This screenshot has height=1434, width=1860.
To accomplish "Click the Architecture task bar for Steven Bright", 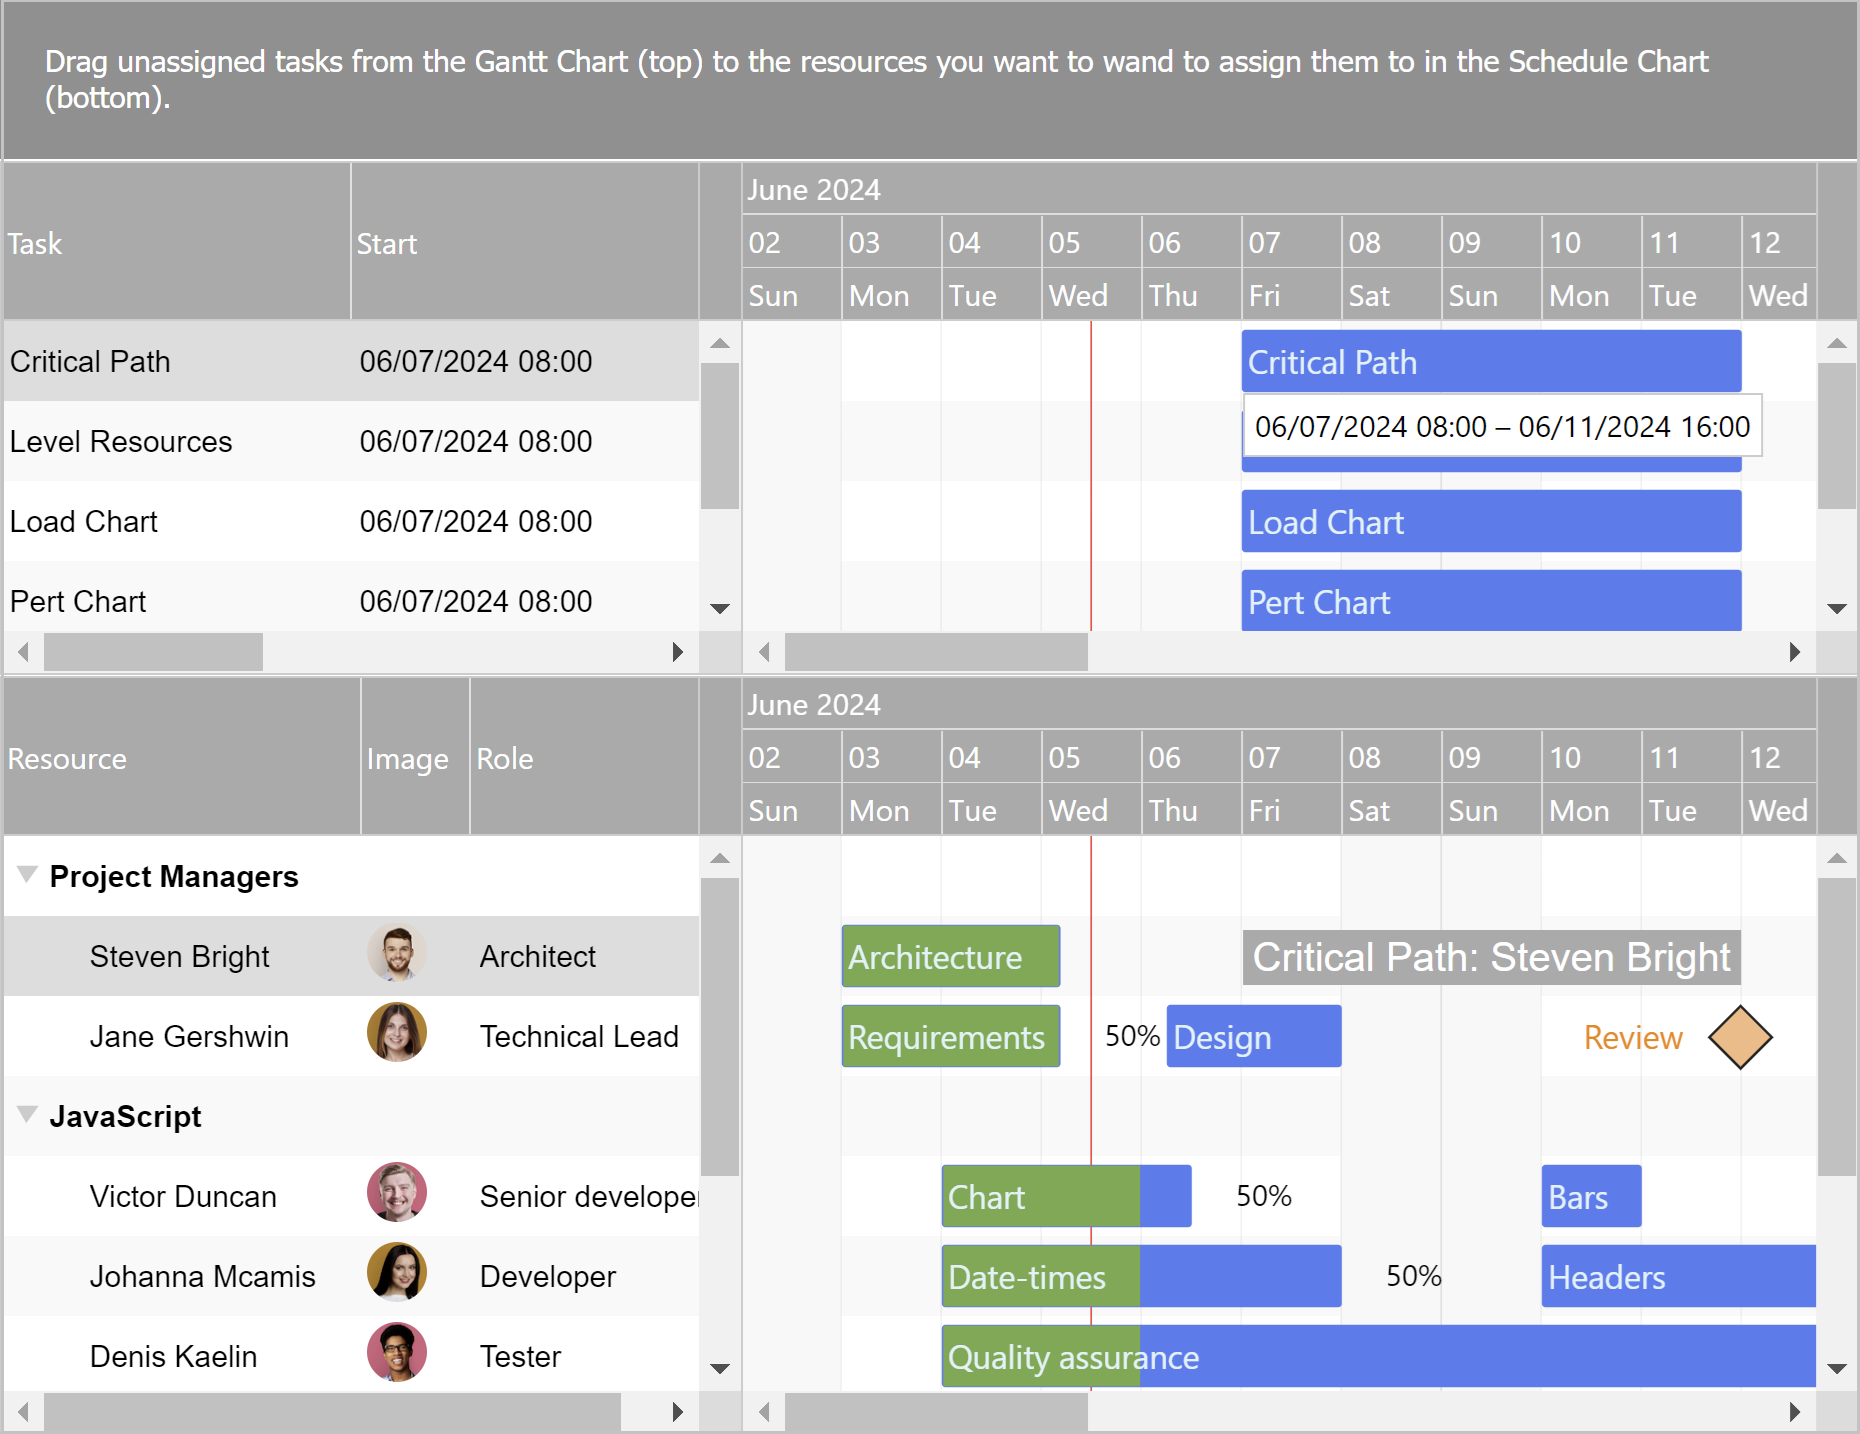I will click(x=950, y=956).
